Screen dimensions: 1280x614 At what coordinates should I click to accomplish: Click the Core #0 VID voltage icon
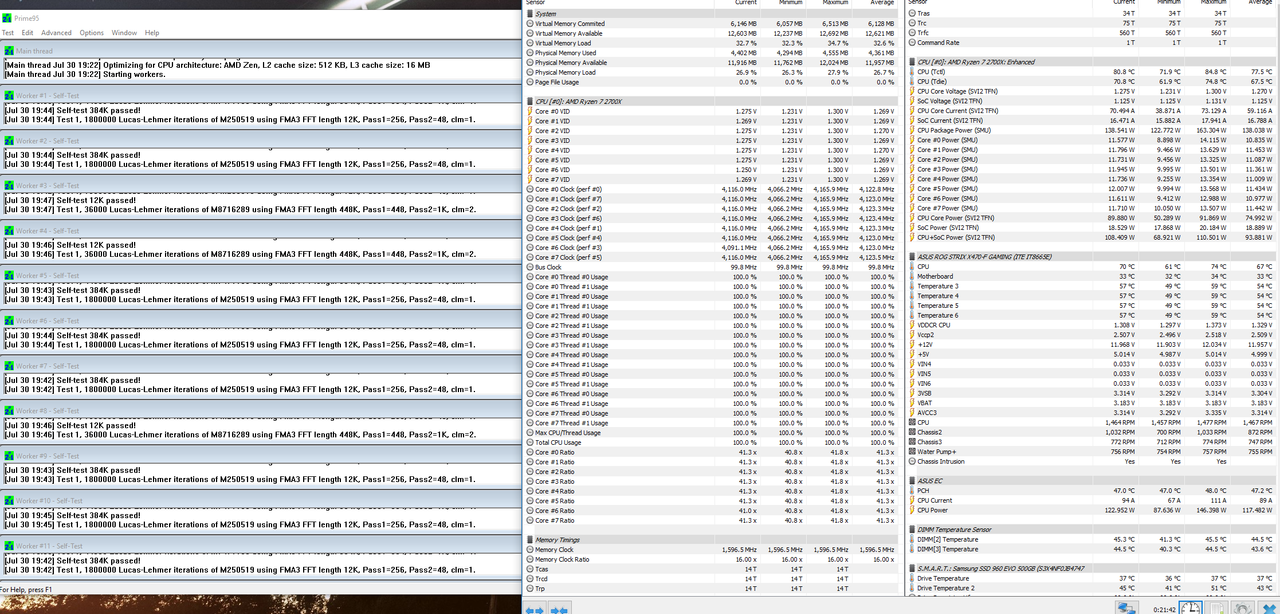click(529, 111)
